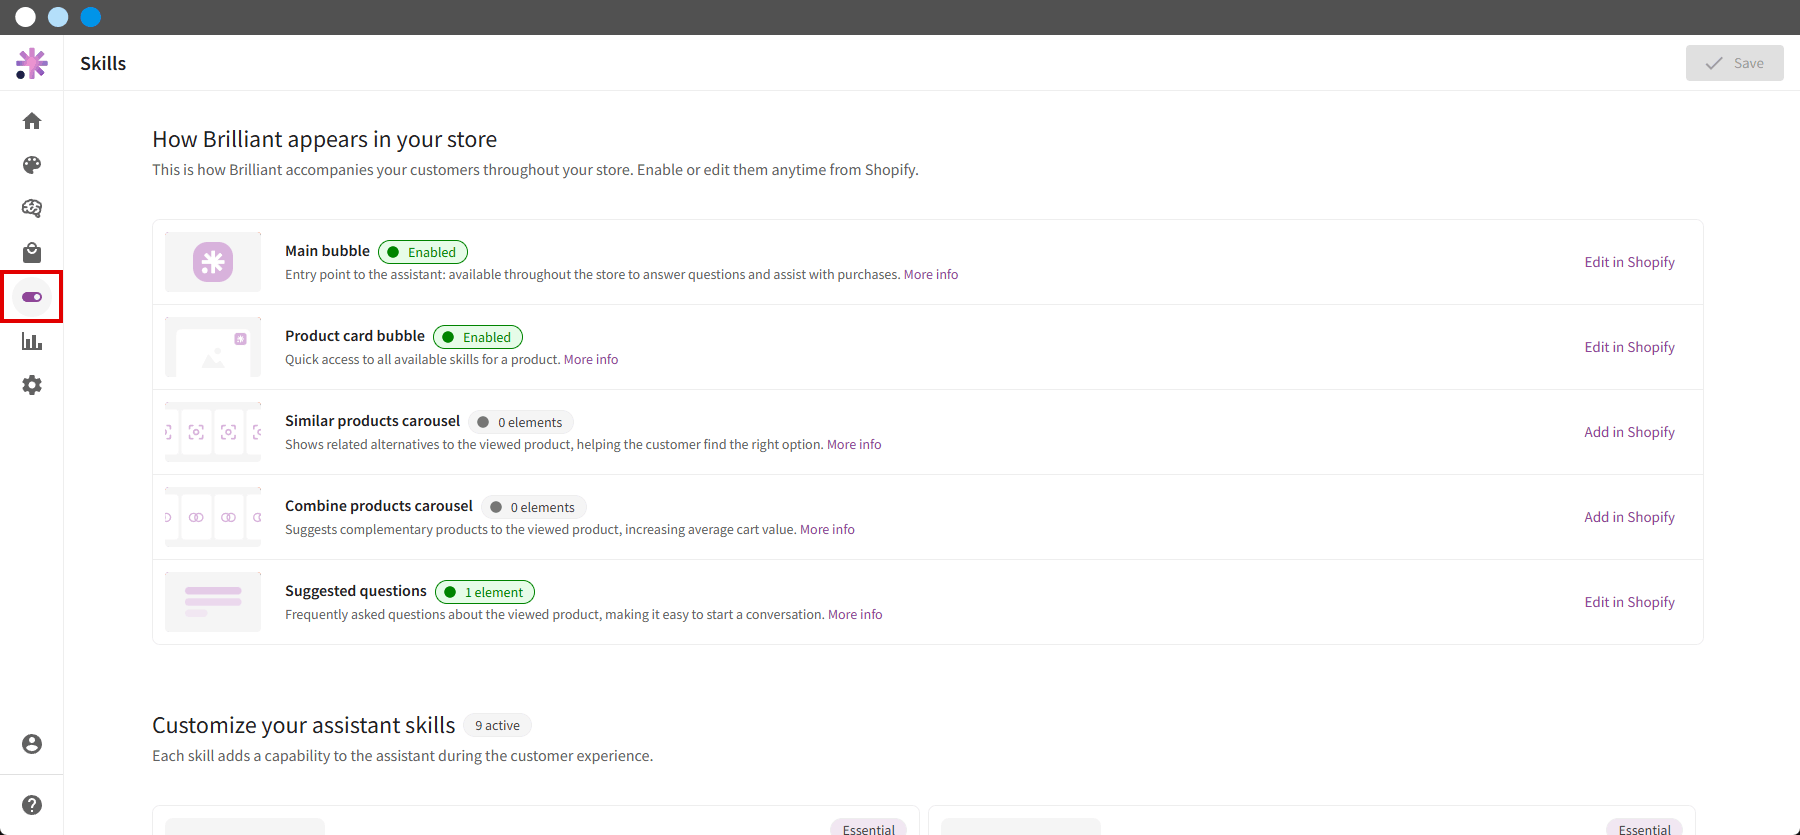Click Edit in Shopify for Suggested questions
1800x835 pixels.
point(1629,602)
